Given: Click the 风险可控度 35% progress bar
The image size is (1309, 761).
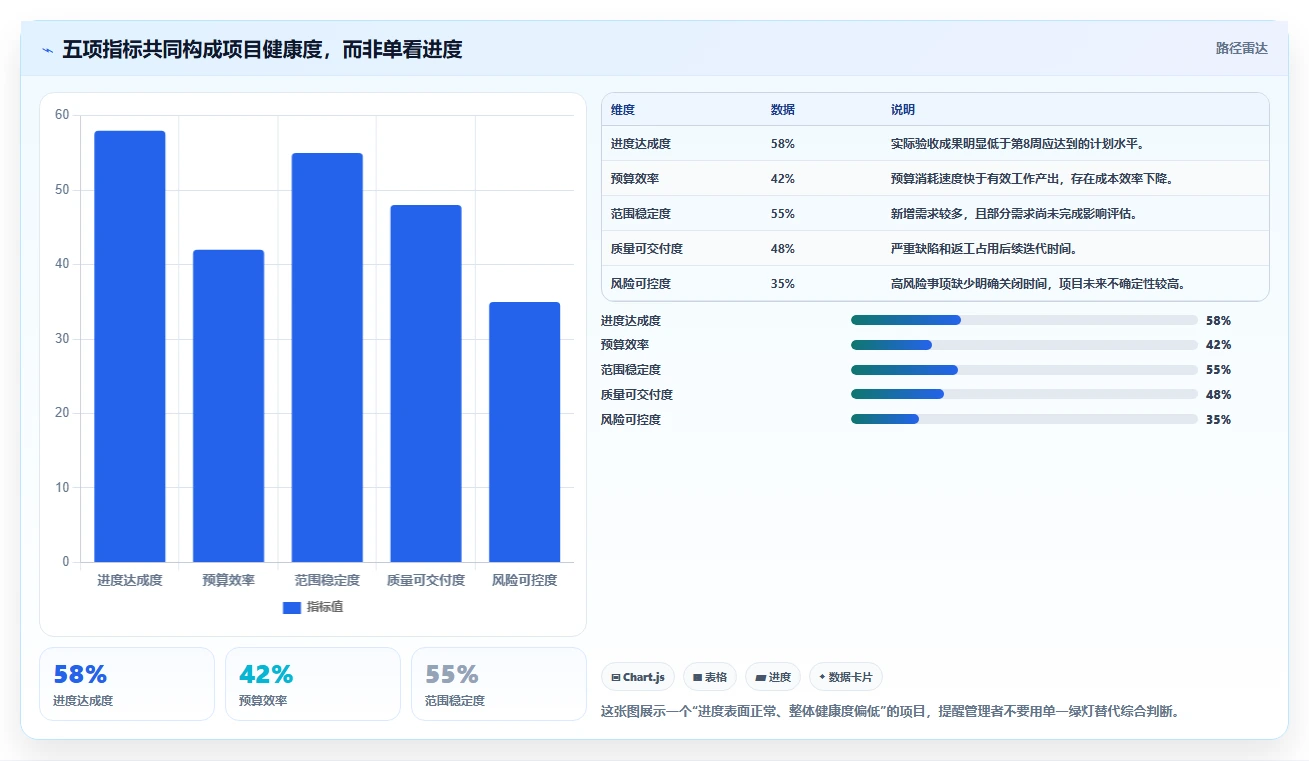Looking at the screenshot, I should 1024,420.
